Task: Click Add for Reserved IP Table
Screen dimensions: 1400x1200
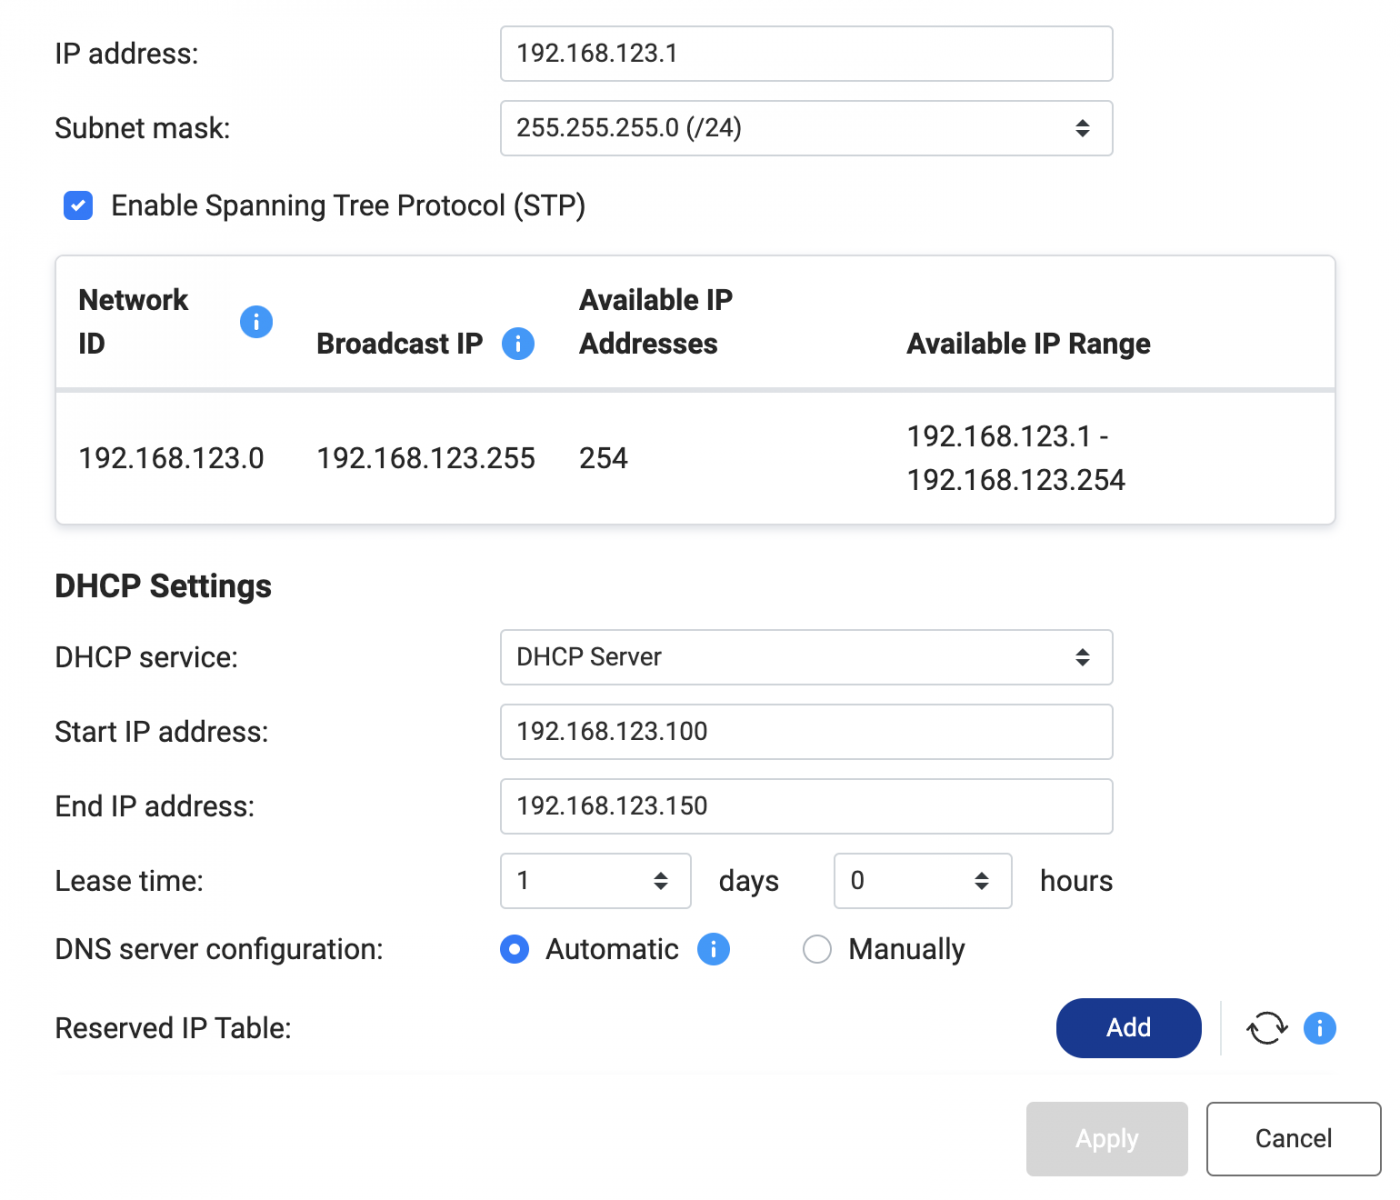Action: [1128, 1028]
